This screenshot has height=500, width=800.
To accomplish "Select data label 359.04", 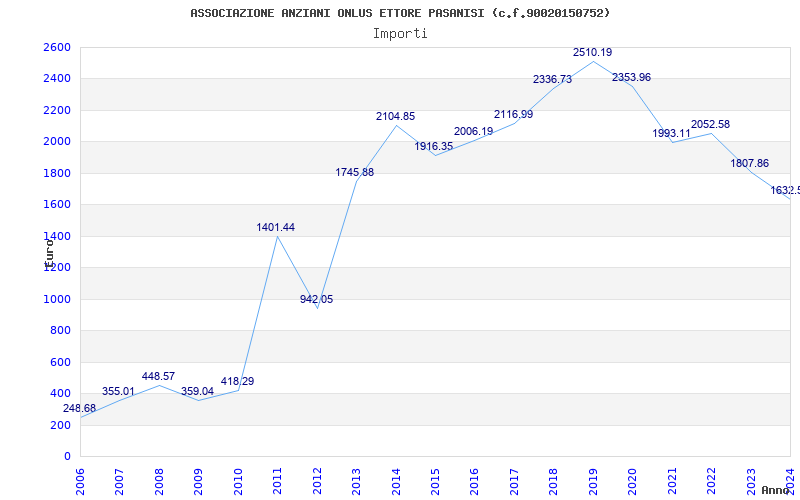I will click(x=197, y=391).
